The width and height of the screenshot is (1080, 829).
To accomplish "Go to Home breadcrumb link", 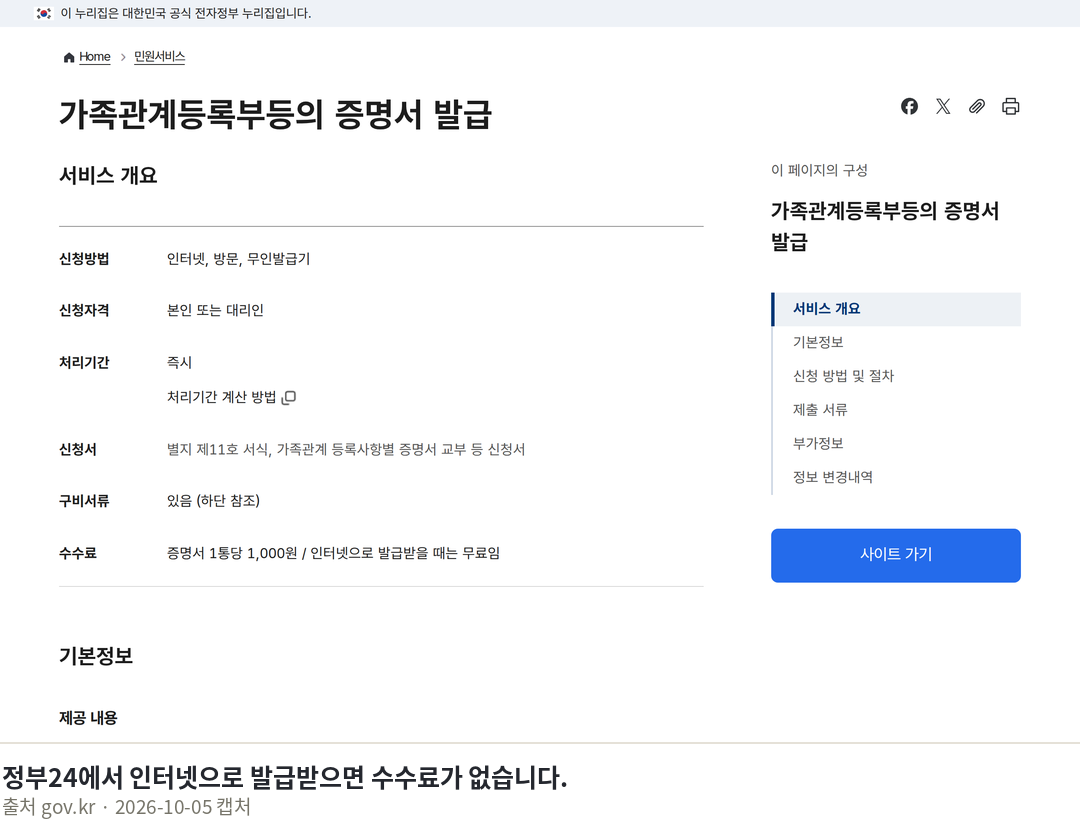I will (94, 56).
